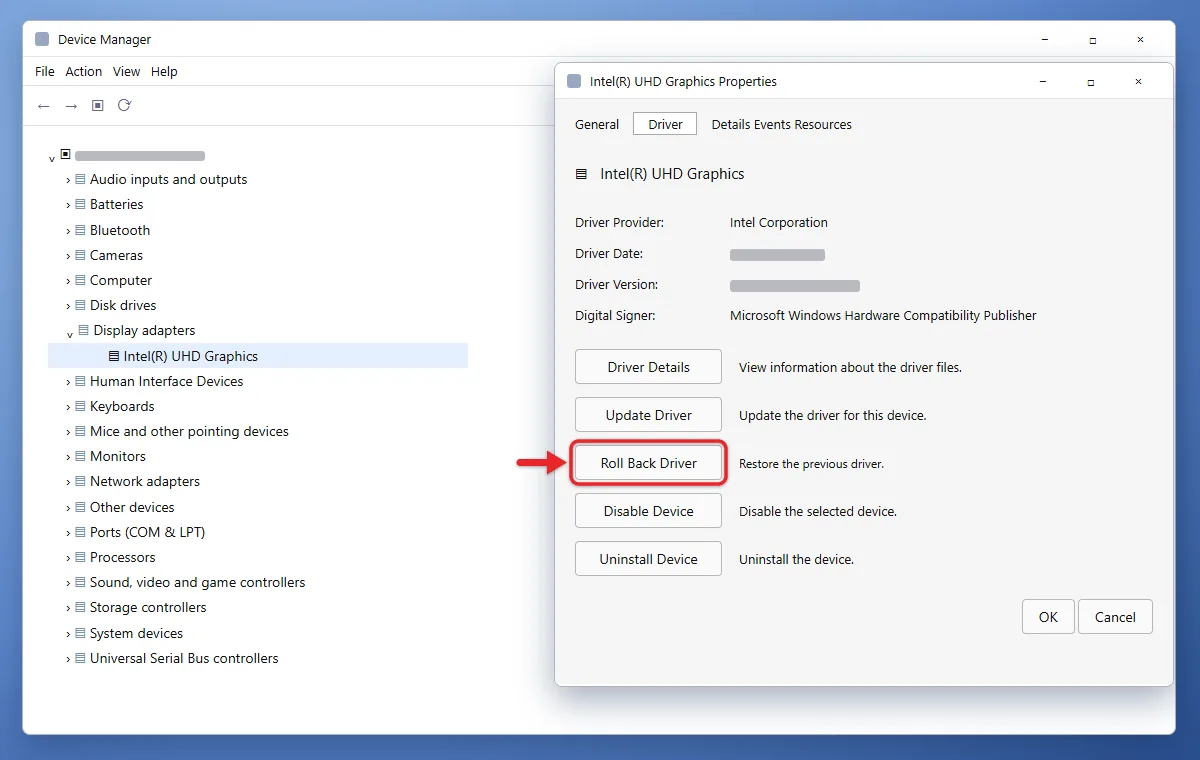
Task: Switch to the General tab
Action: click(597, 125)
